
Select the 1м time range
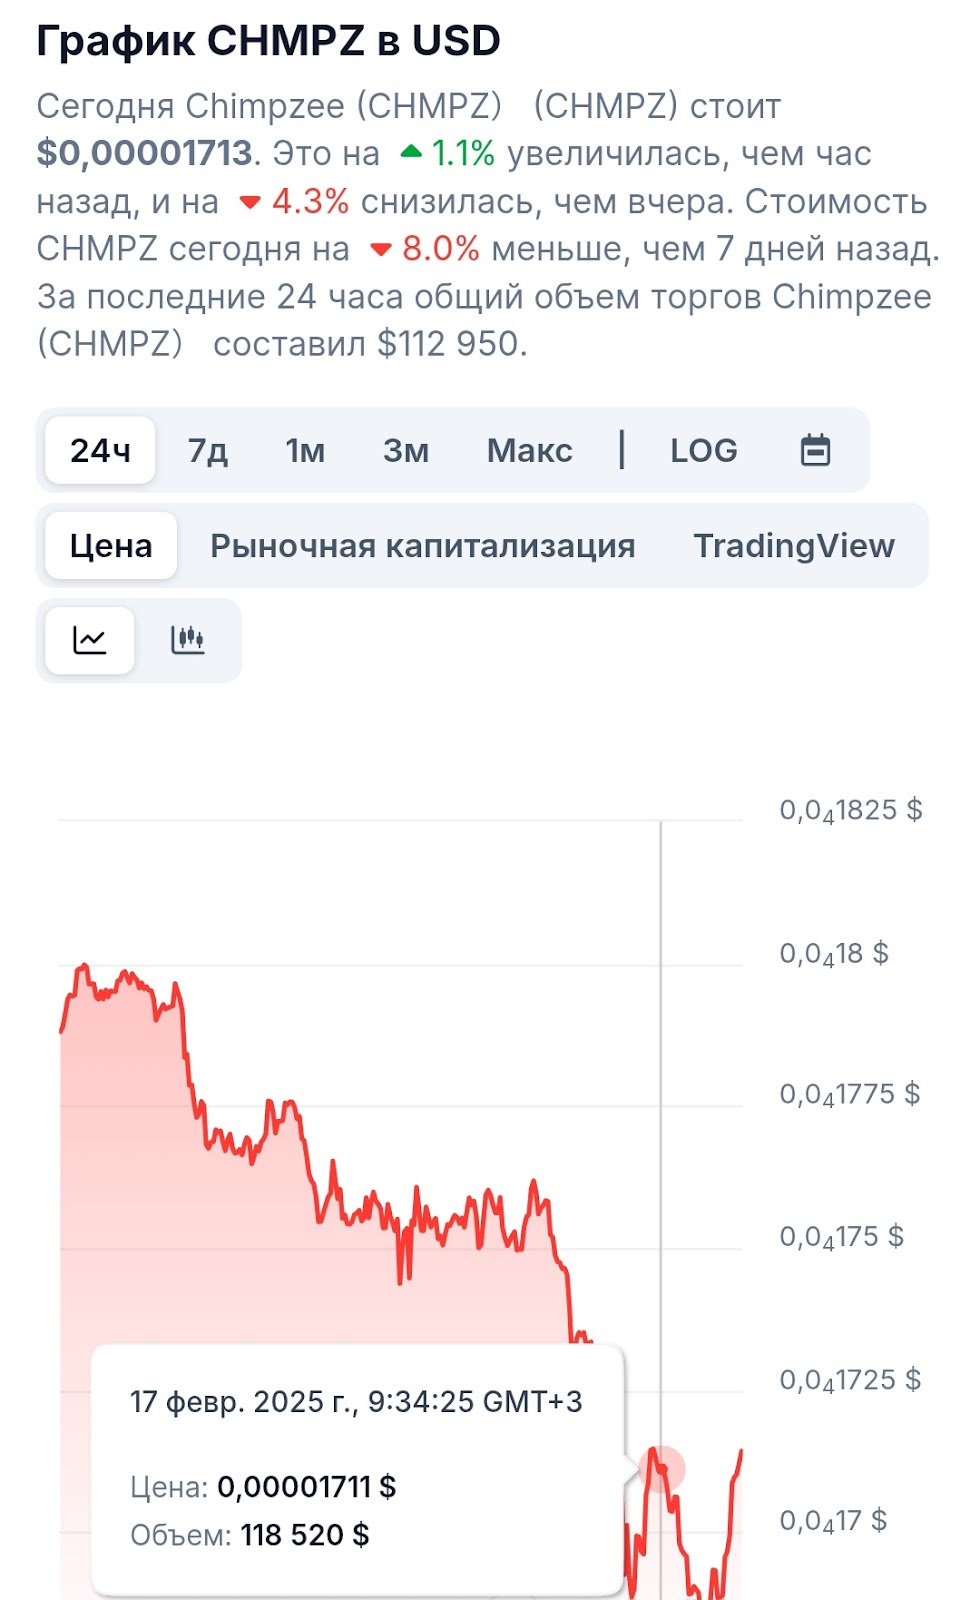point(305,450)
